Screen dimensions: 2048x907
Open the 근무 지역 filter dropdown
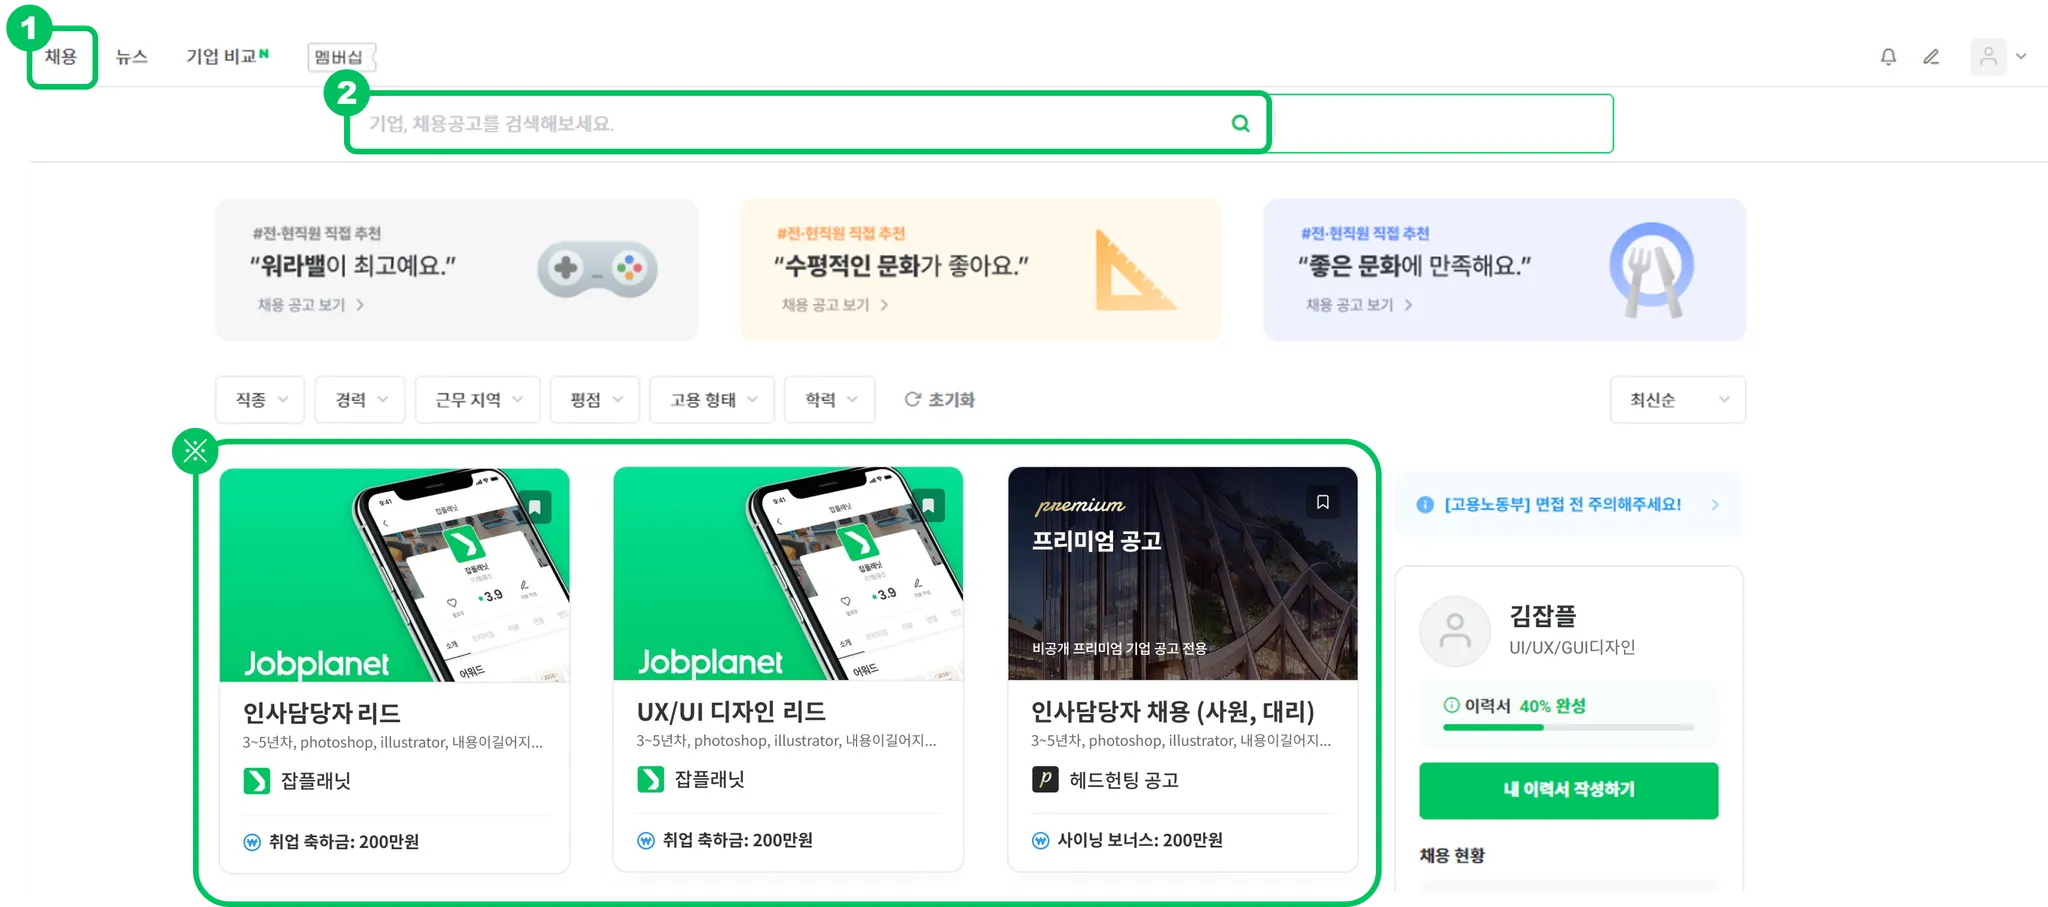478,400
